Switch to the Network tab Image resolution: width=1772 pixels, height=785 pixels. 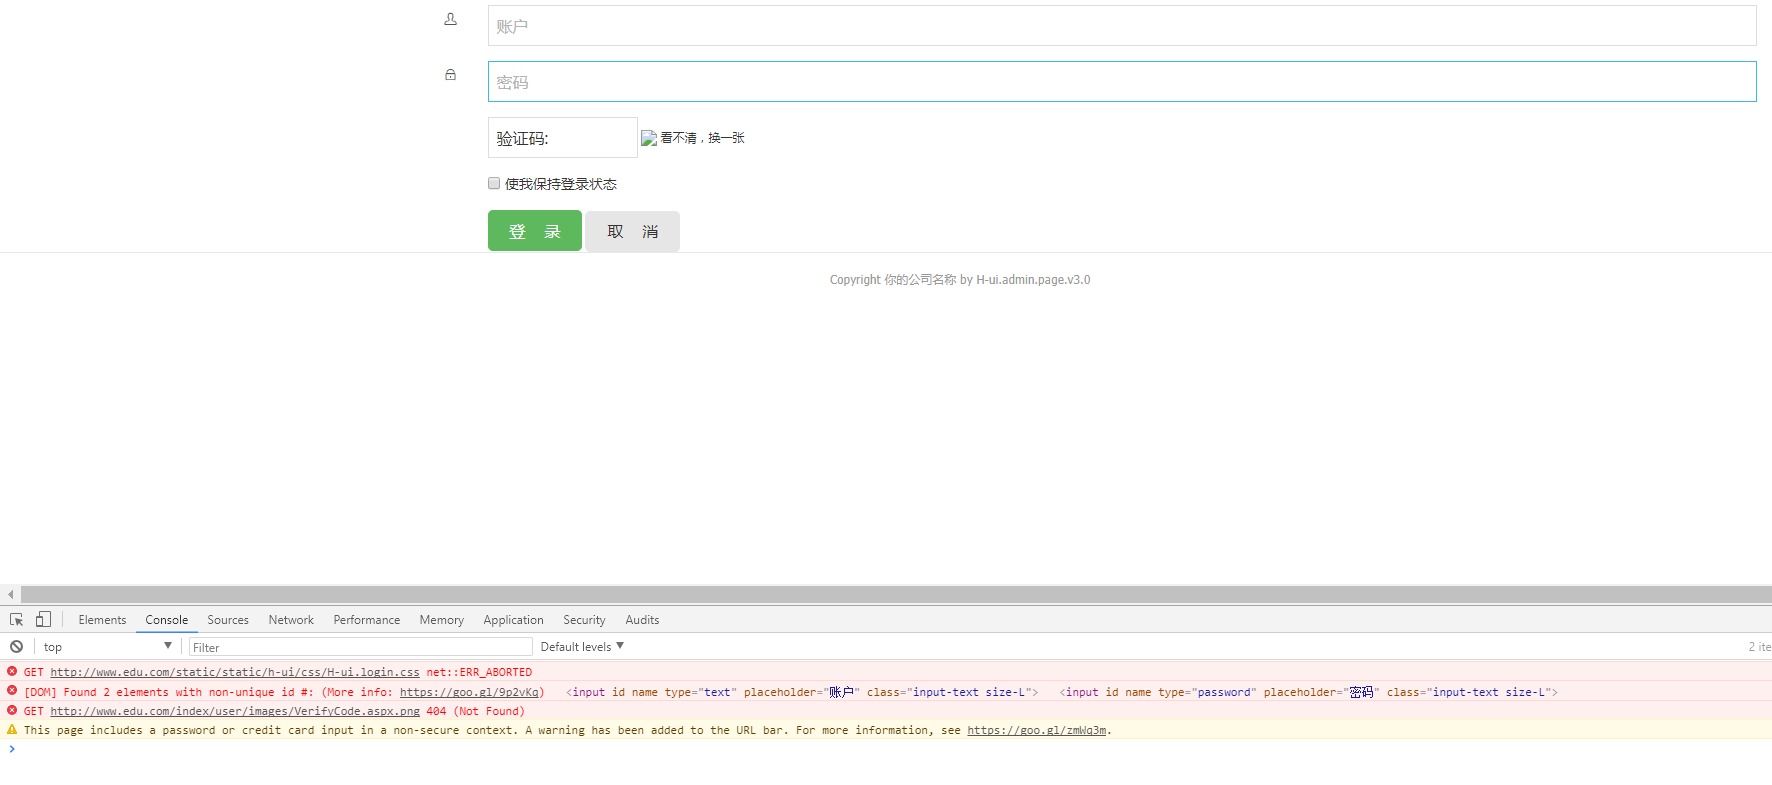click(291, 620)
